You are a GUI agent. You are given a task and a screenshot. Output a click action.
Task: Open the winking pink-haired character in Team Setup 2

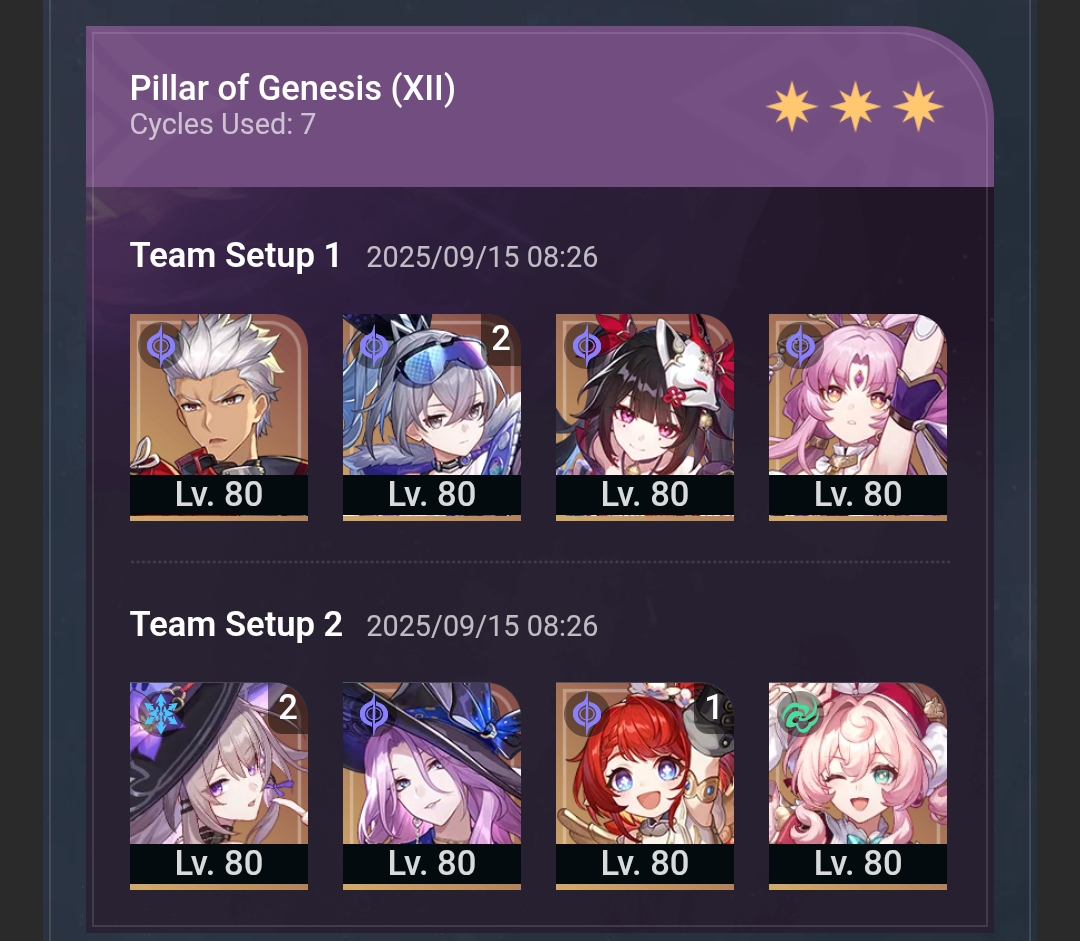pos(858,786)
